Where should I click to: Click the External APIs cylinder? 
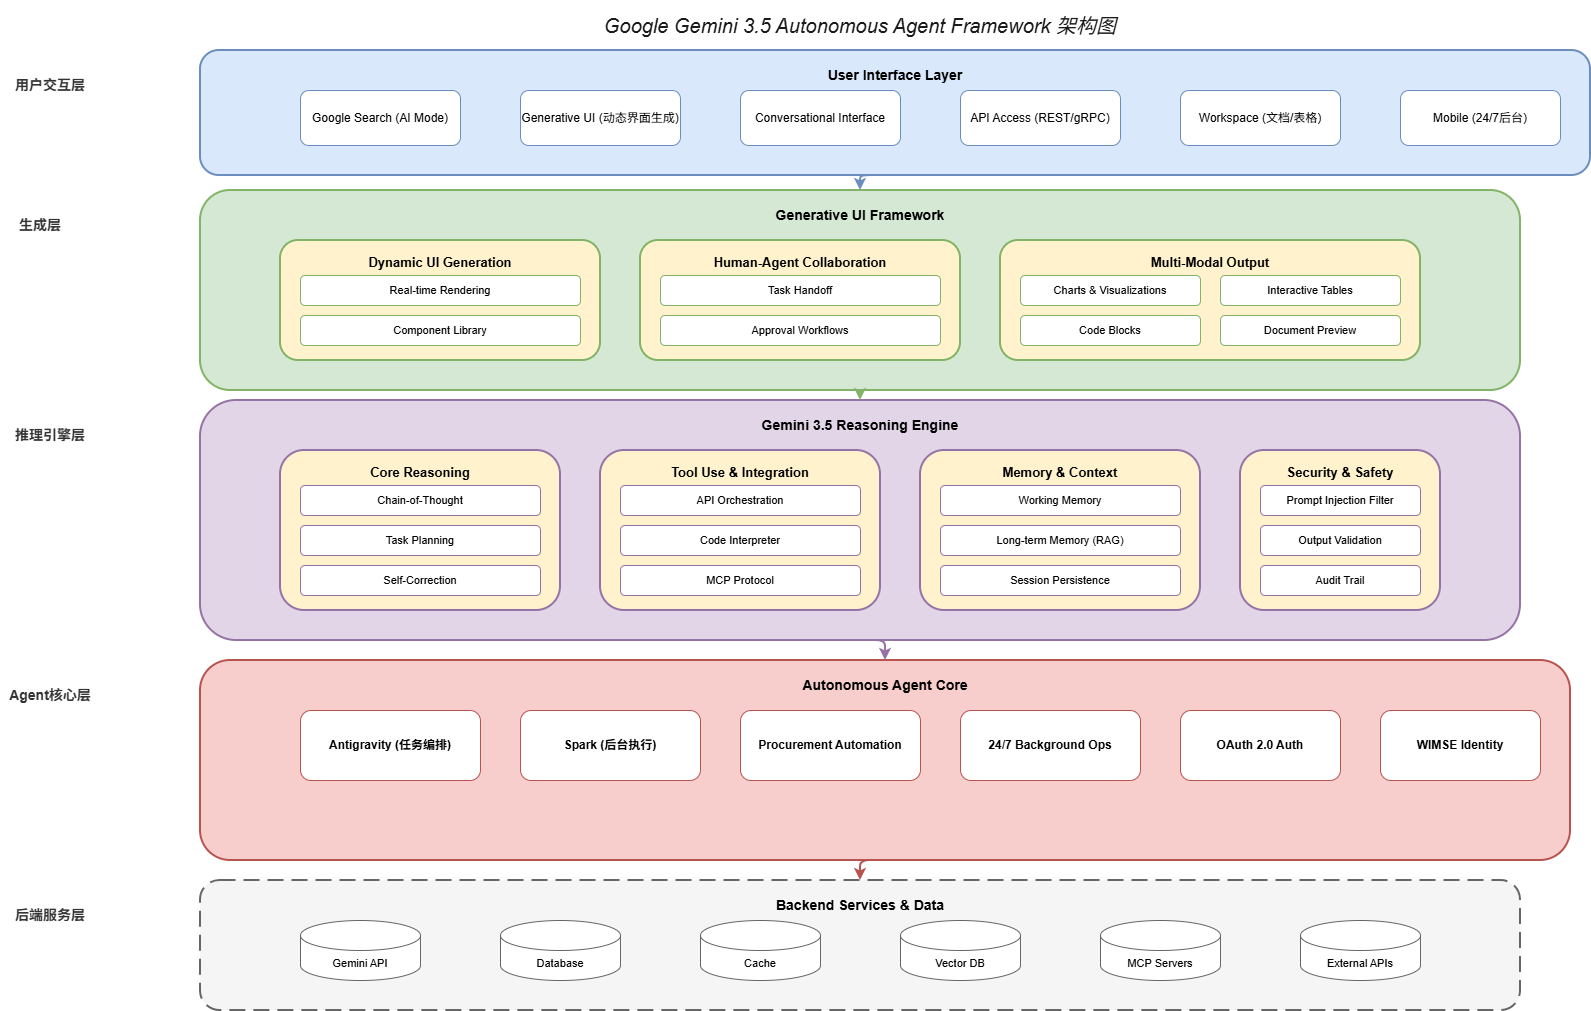click(1360, 950)
